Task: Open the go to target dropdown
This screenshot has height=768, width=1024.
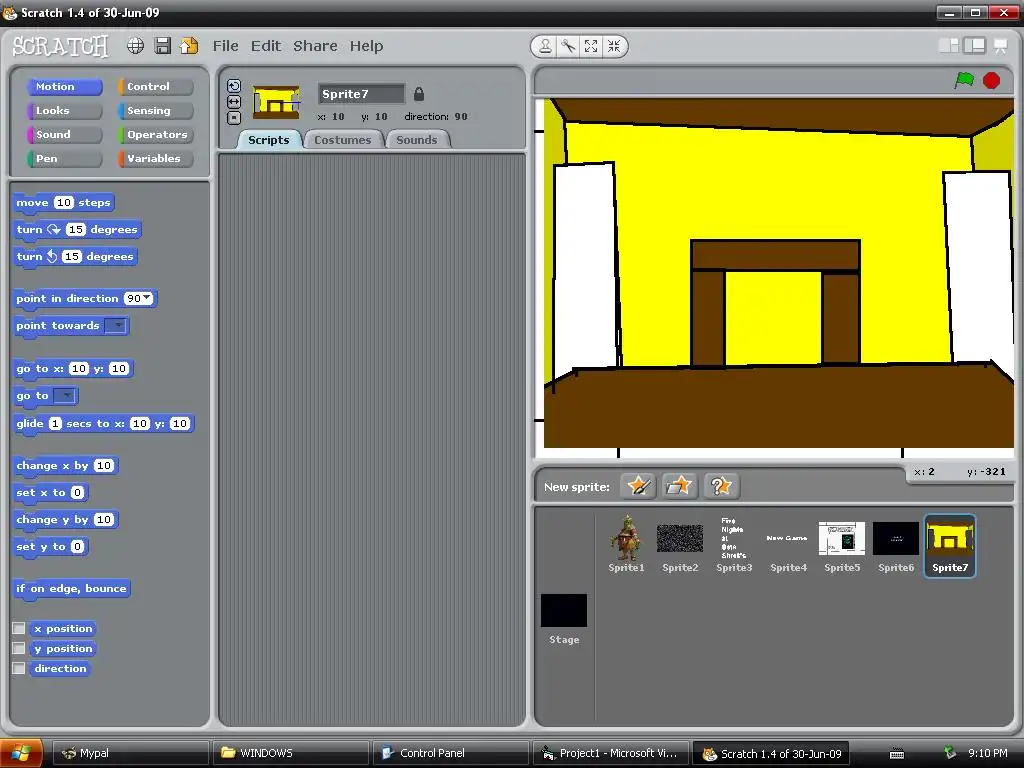Action: coord(64,395)
